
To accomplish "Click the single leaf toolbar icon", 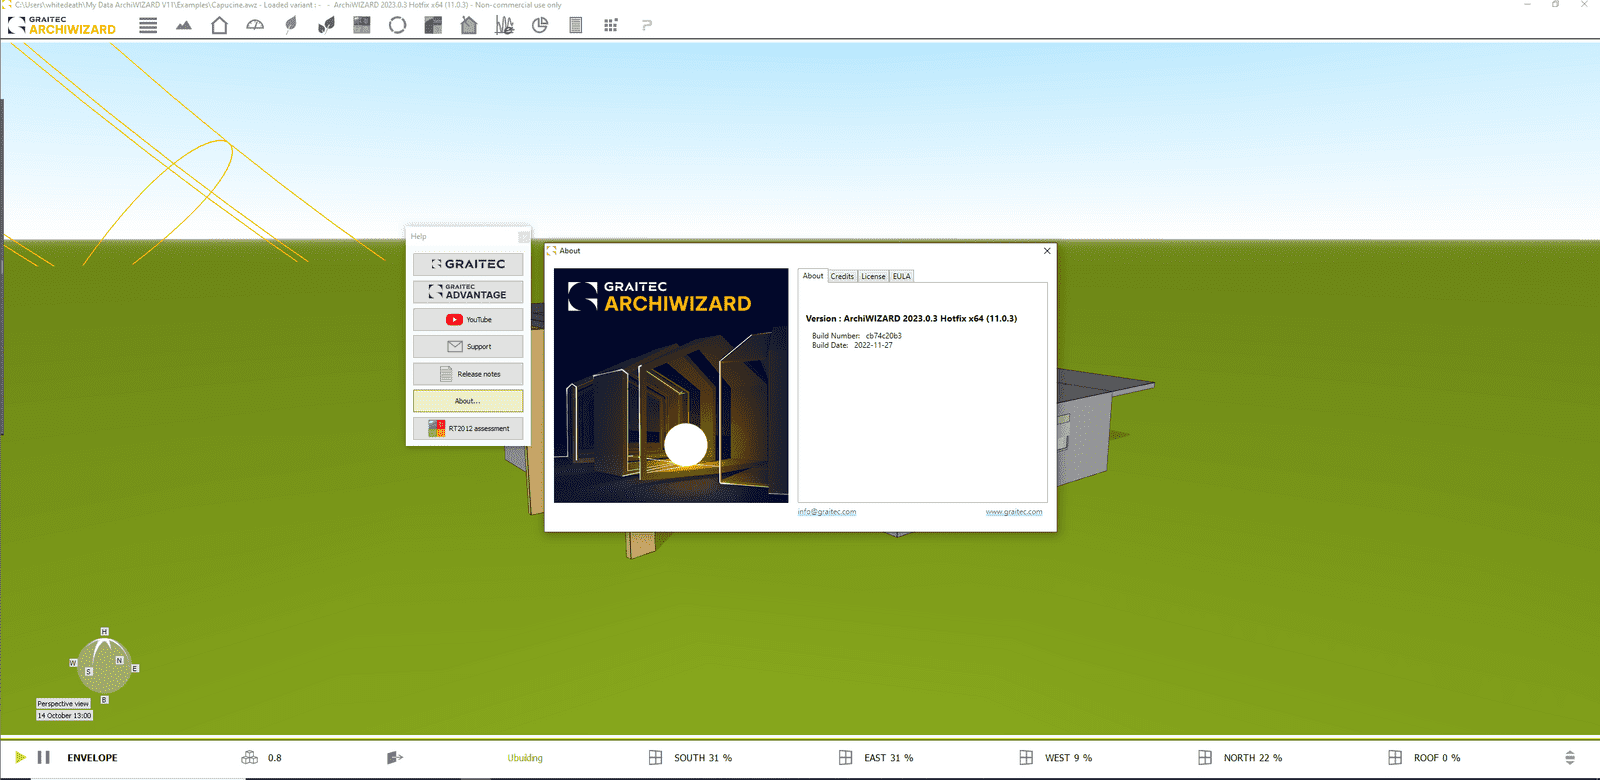I will [x=291, y=25].
